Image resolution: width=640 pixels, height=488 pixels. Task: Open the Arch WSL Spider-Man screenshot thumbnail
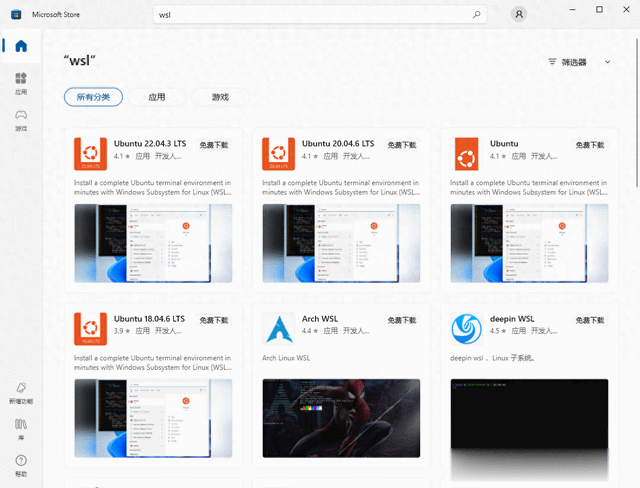tap(341, 418)
